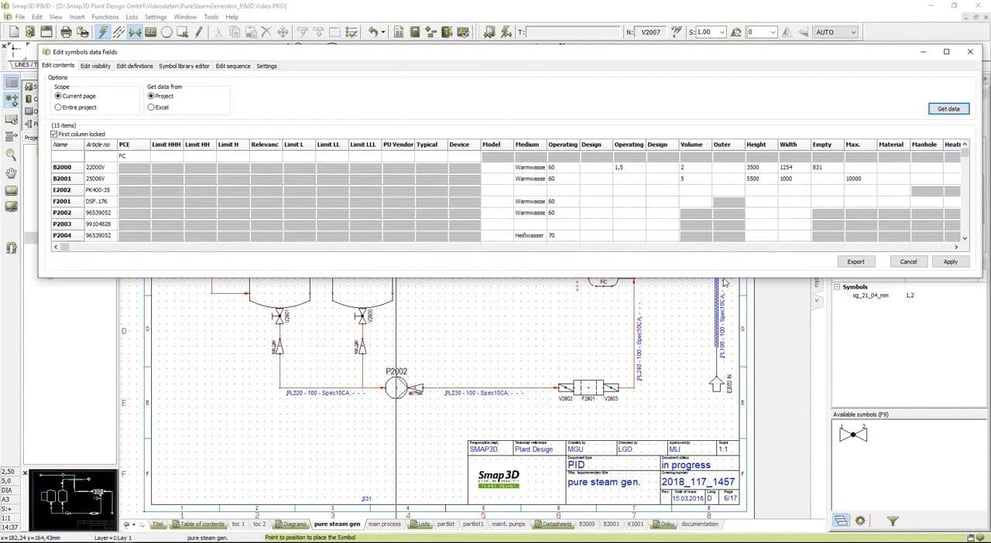Click the rotation angle icon before 0
The width and height of the screenshot is (991, 543).
(736, 32)
